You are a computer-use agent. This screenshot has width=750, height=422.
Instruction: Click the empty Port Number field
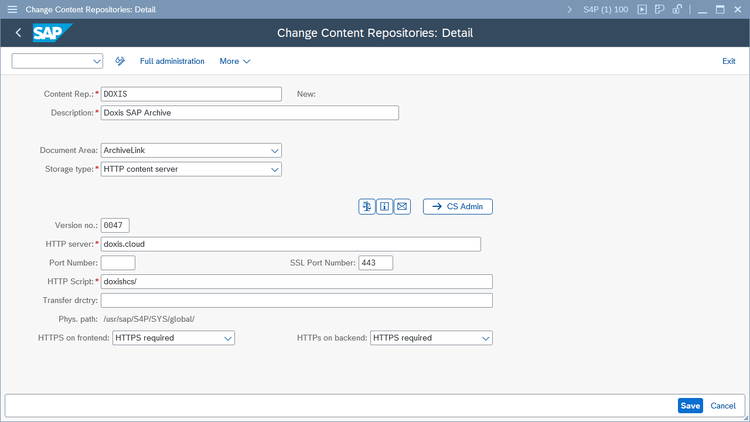118,263
